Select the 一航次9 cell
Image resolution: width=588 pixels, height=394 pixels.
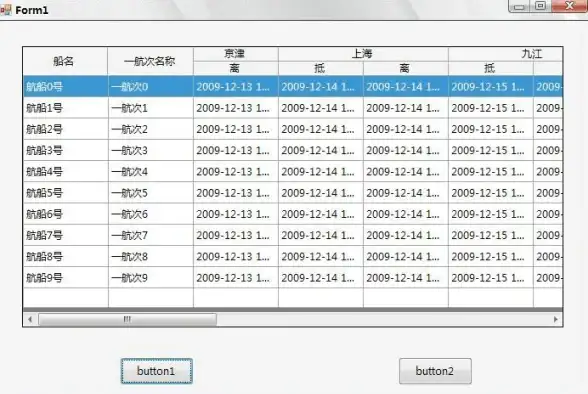tap(151, 278)
